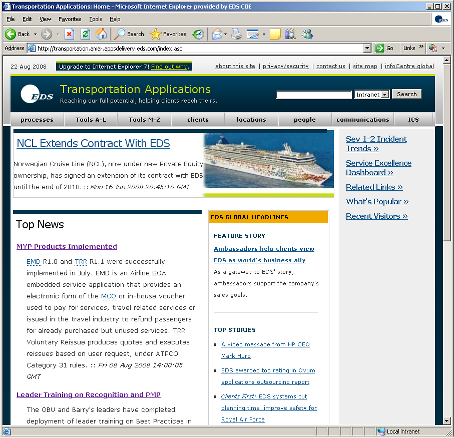This screenshot has width=454, height=438.
Task: Click the vertical scrollbar down arrow
Action: (447, 421)
